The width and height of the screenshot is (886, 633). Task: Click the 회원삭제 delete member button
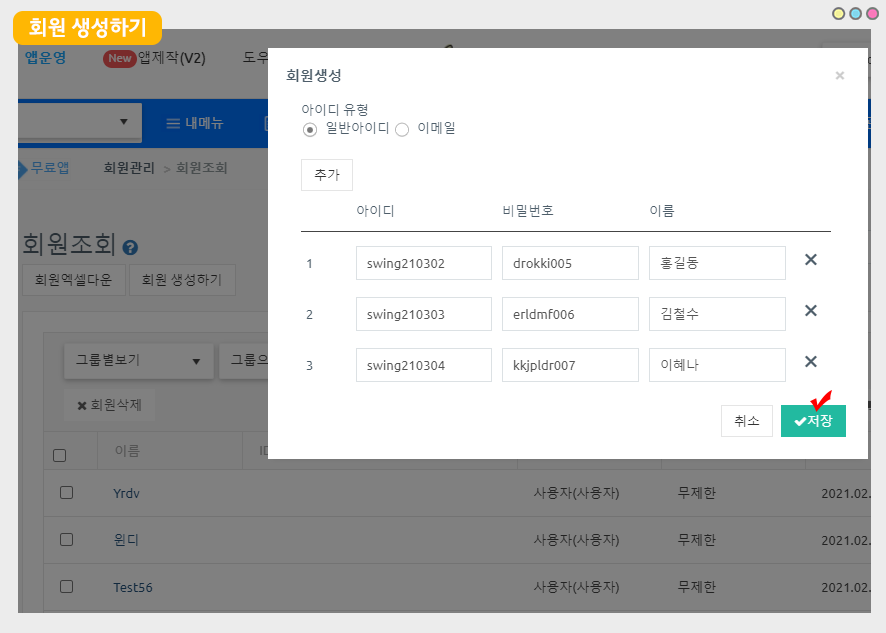[x=110, y=406]
